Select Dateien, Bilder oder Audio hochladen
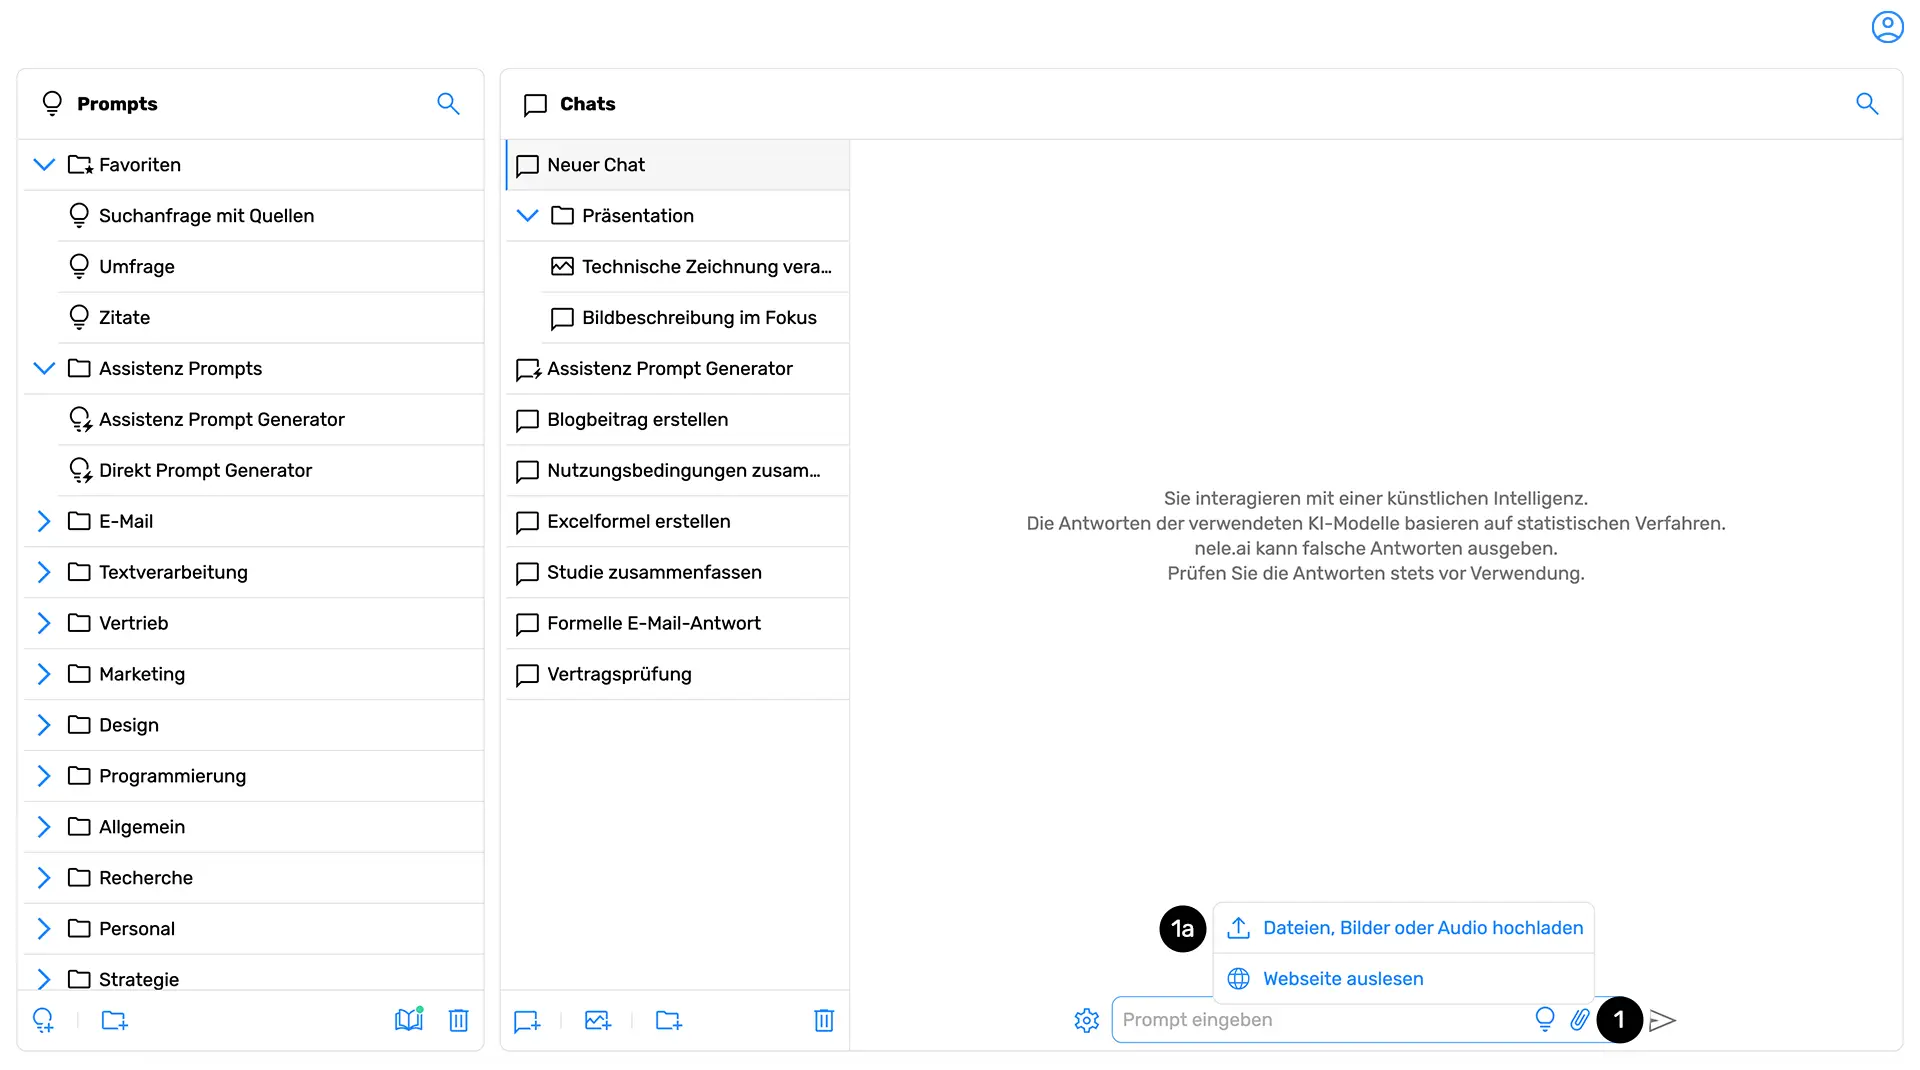The width and height of the screenshot is (1920, 1070). (x=1404, y=928)
